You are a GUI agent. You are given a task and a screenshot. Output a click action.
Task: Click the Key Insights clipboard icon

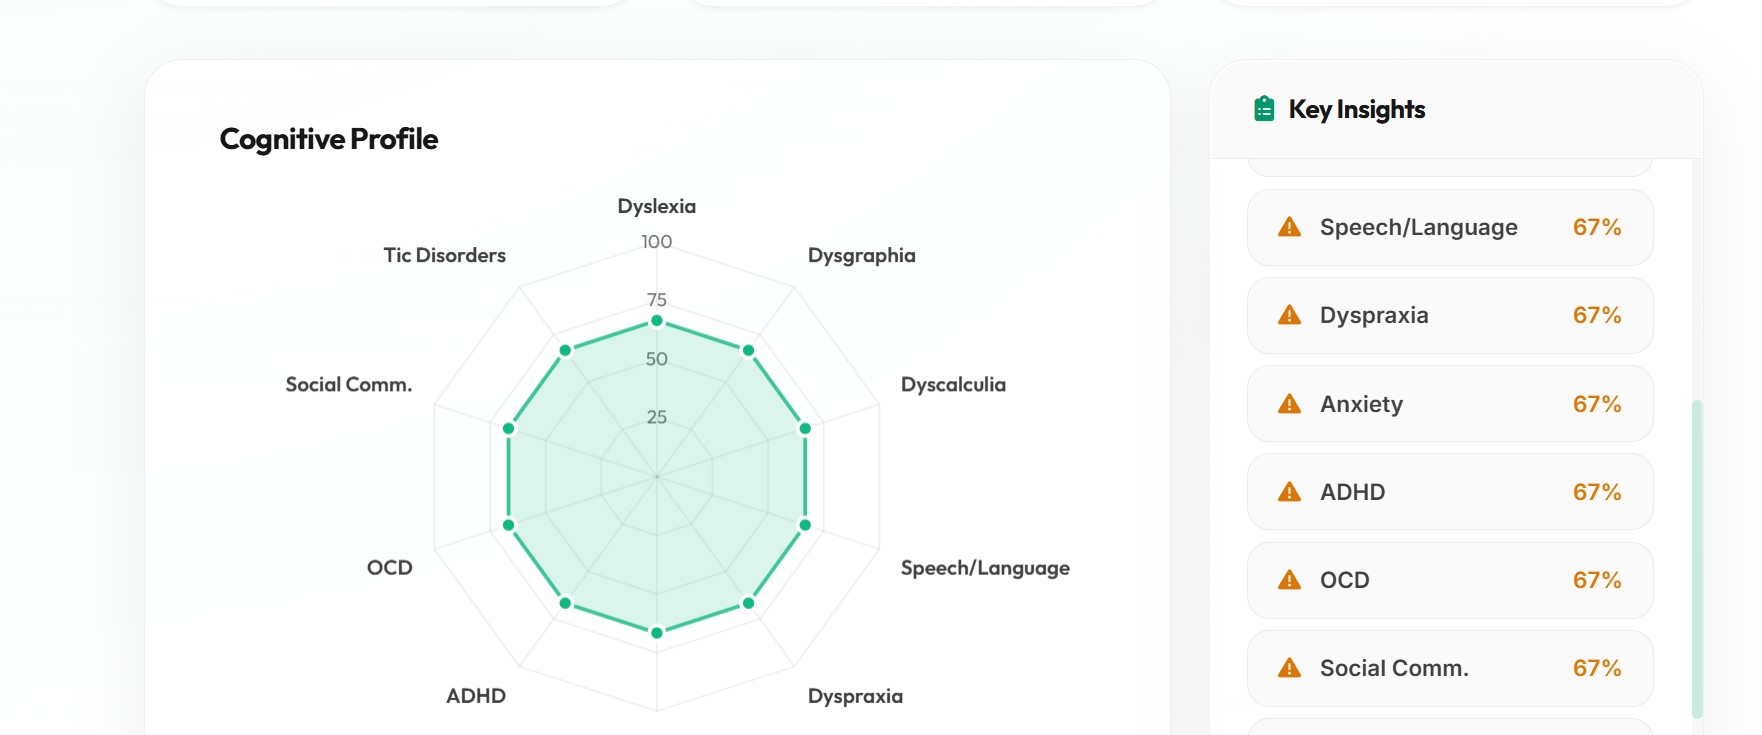point(1264,109)
